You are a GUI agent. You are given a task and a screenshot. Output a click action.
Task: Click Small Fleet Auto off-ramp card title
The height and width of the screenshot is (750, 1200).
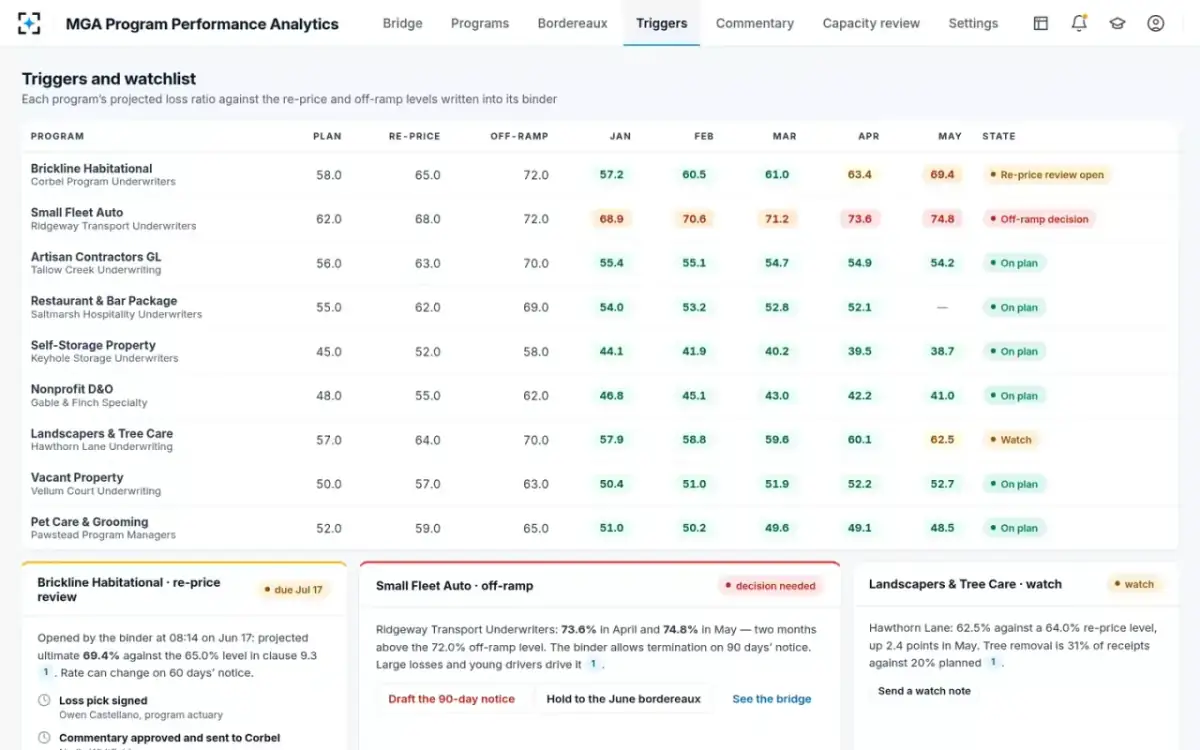455,586
